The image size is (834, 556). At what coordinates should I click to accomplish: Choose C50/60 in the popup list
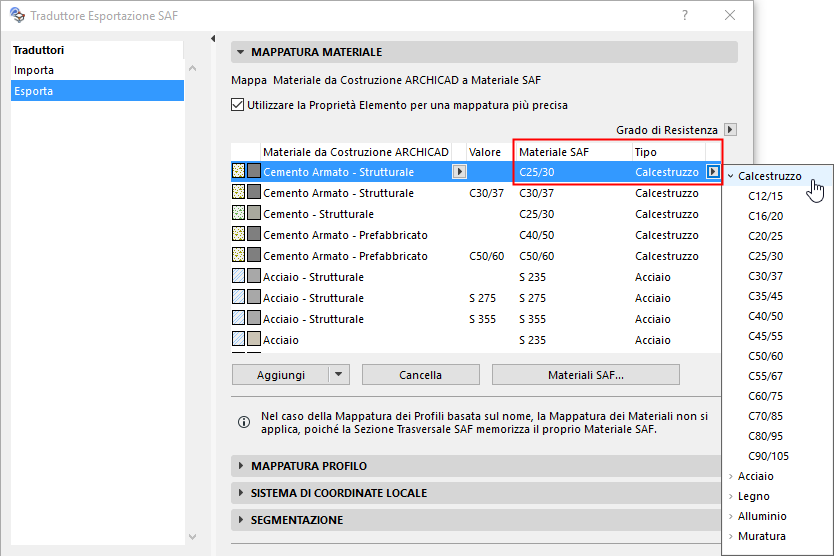[765, 356]
